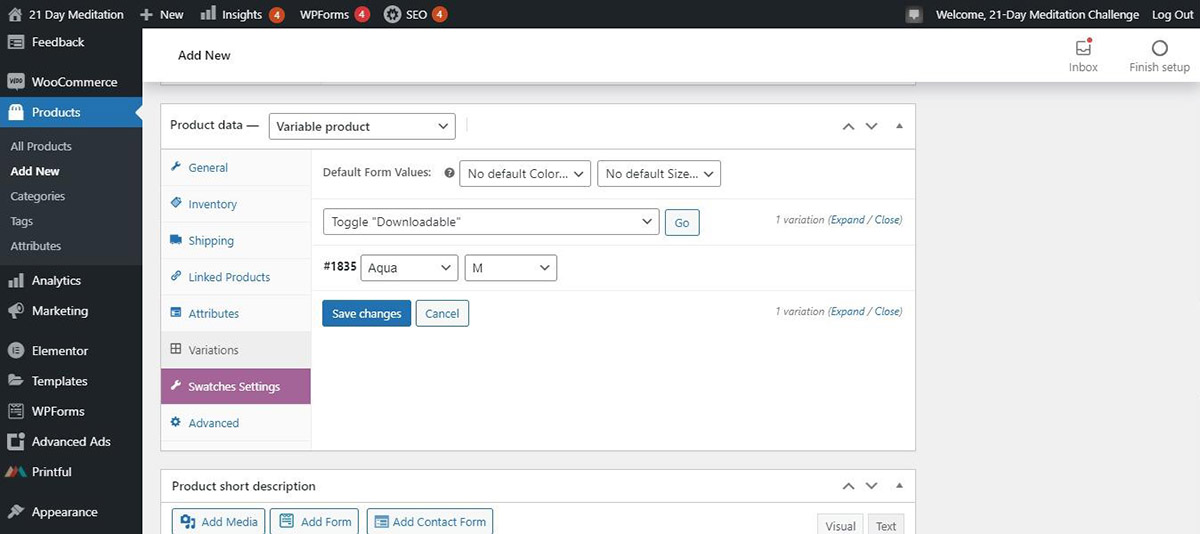Open Insights in the admin bar
Image resolution: width=1200 pixels, height=534 pixels.
241,15
